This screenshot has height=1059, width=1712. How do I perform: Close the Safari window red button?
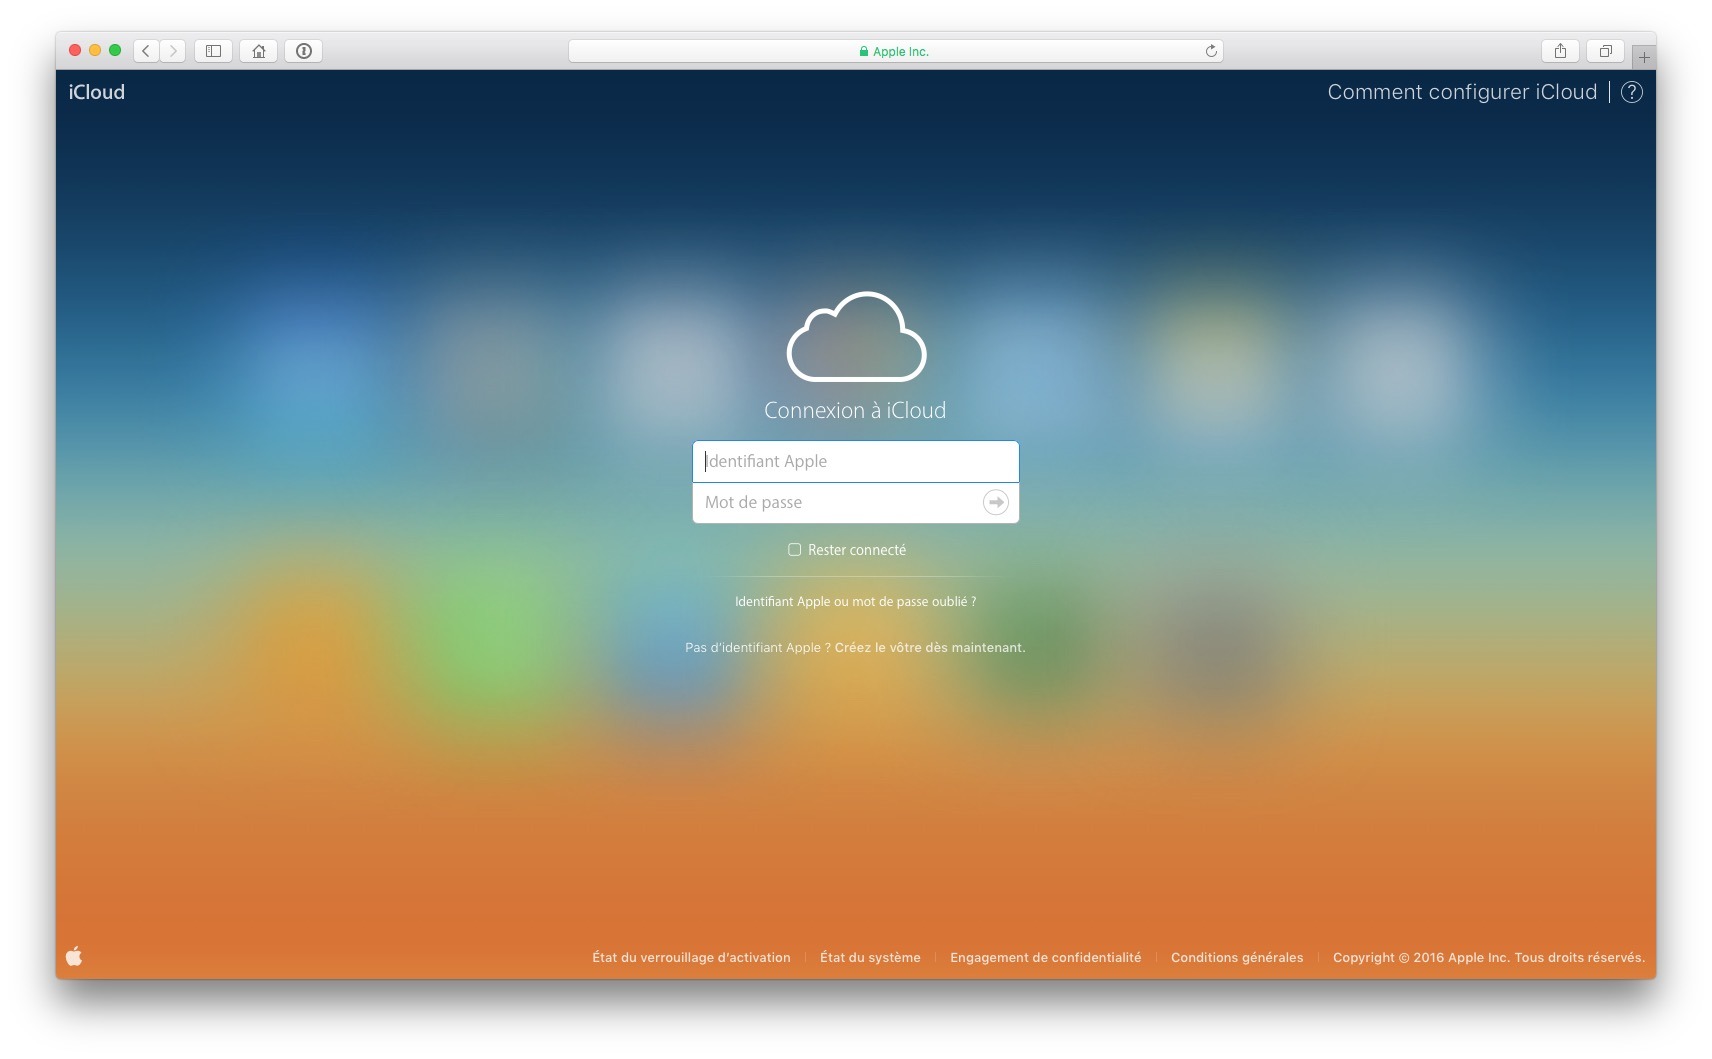[x=75, y=50]
